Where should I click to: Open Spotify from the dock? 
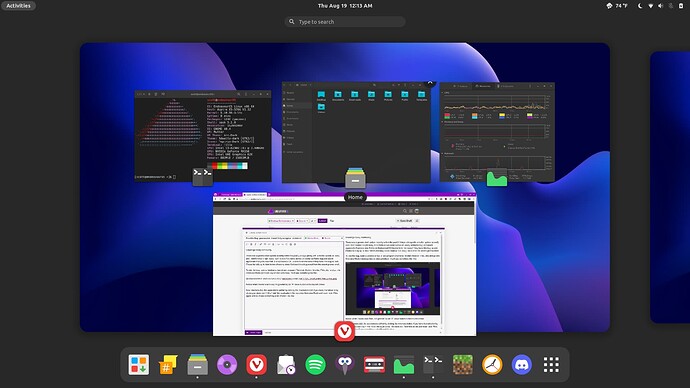(316, 365)
